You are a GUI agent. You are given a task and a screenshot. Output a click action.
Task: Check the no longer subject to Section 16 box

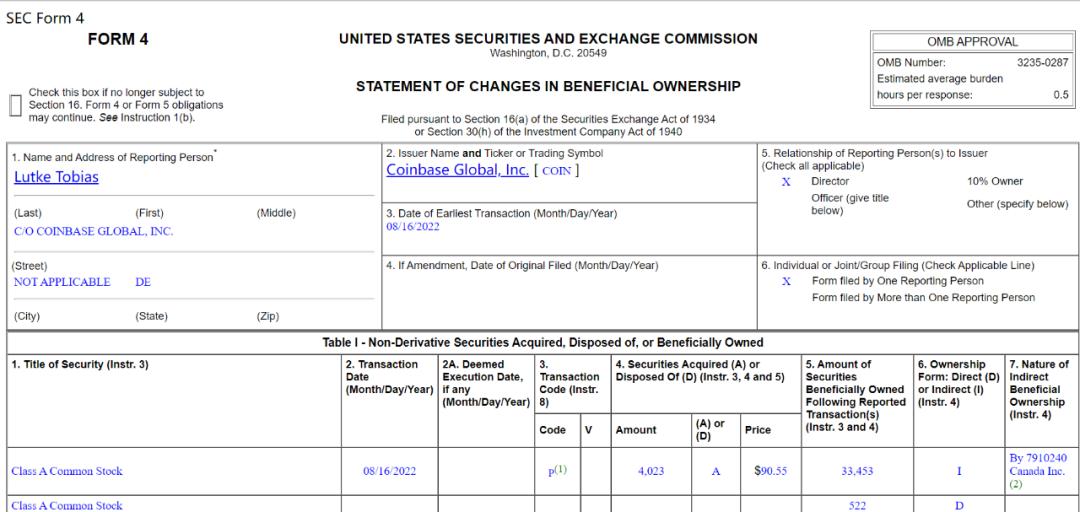pyautogui.click(x=15, y=105)
